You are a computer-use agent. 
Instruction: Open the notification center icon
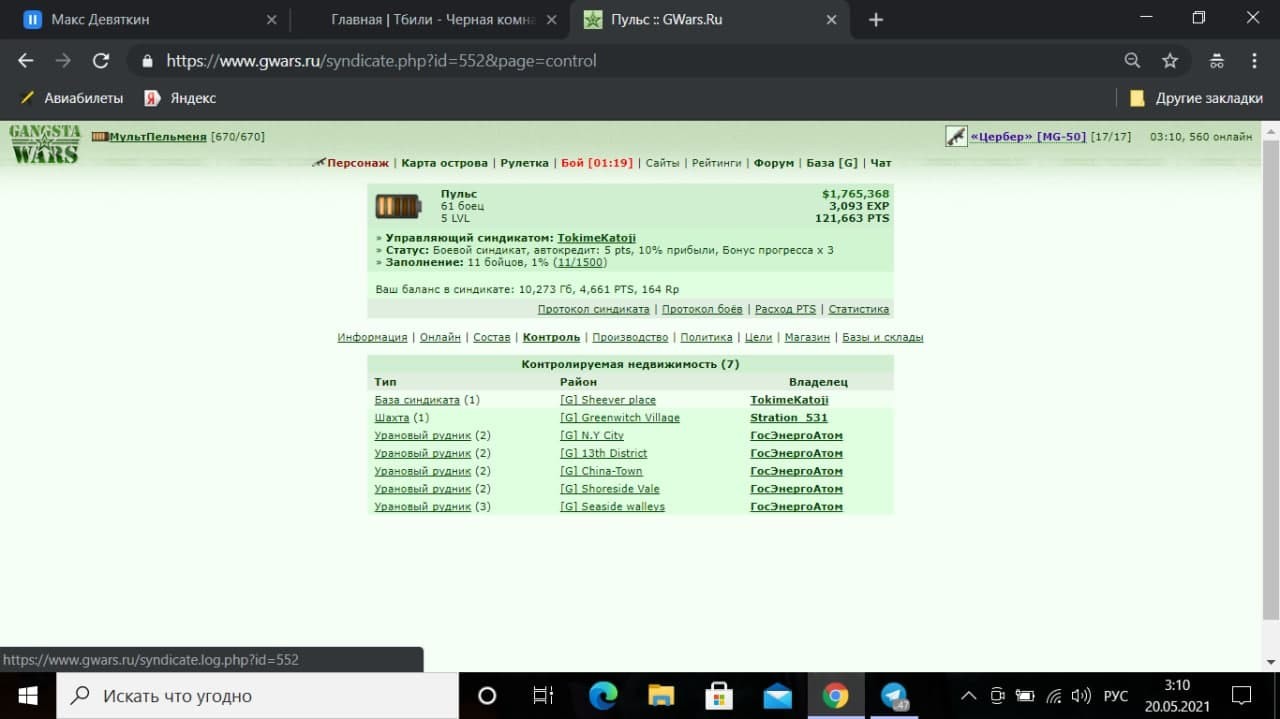1241,696
